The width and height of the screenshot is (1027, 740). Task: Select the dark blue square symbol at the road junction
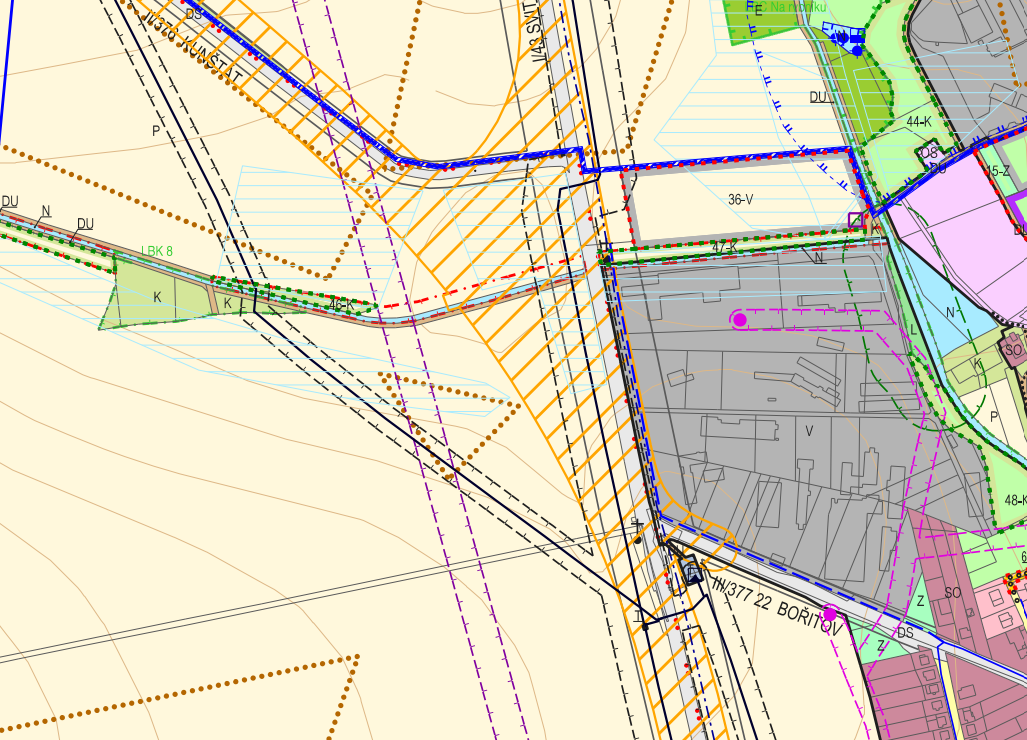coord(694,574)
